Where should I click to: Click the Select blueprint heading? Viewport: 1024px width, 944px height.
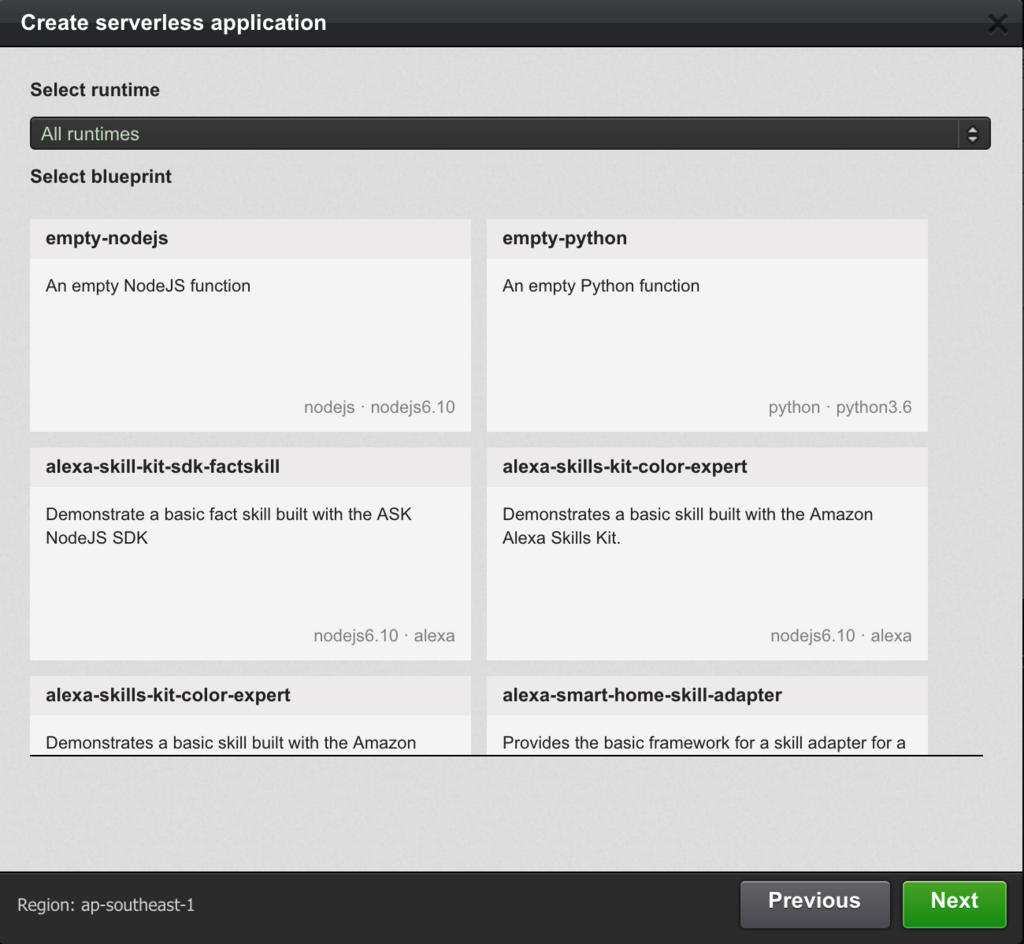tap(101, 177)
